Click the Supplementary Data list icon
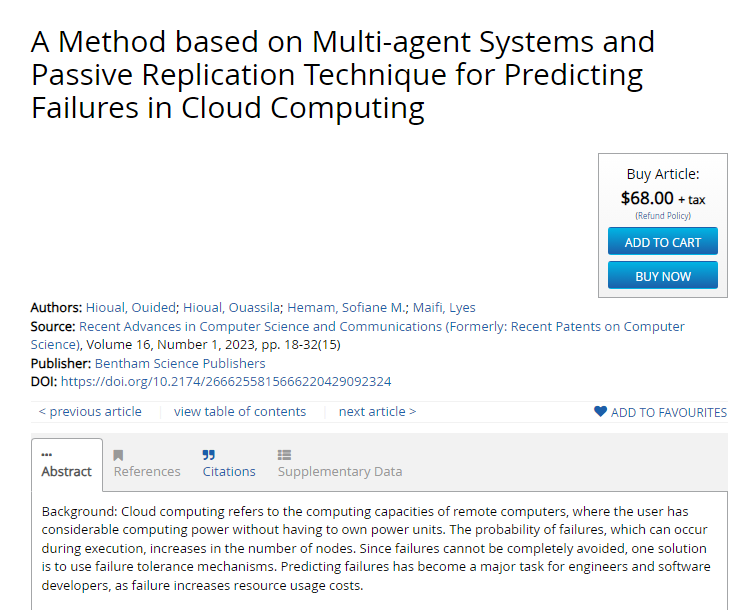 [x=284, y=455]
